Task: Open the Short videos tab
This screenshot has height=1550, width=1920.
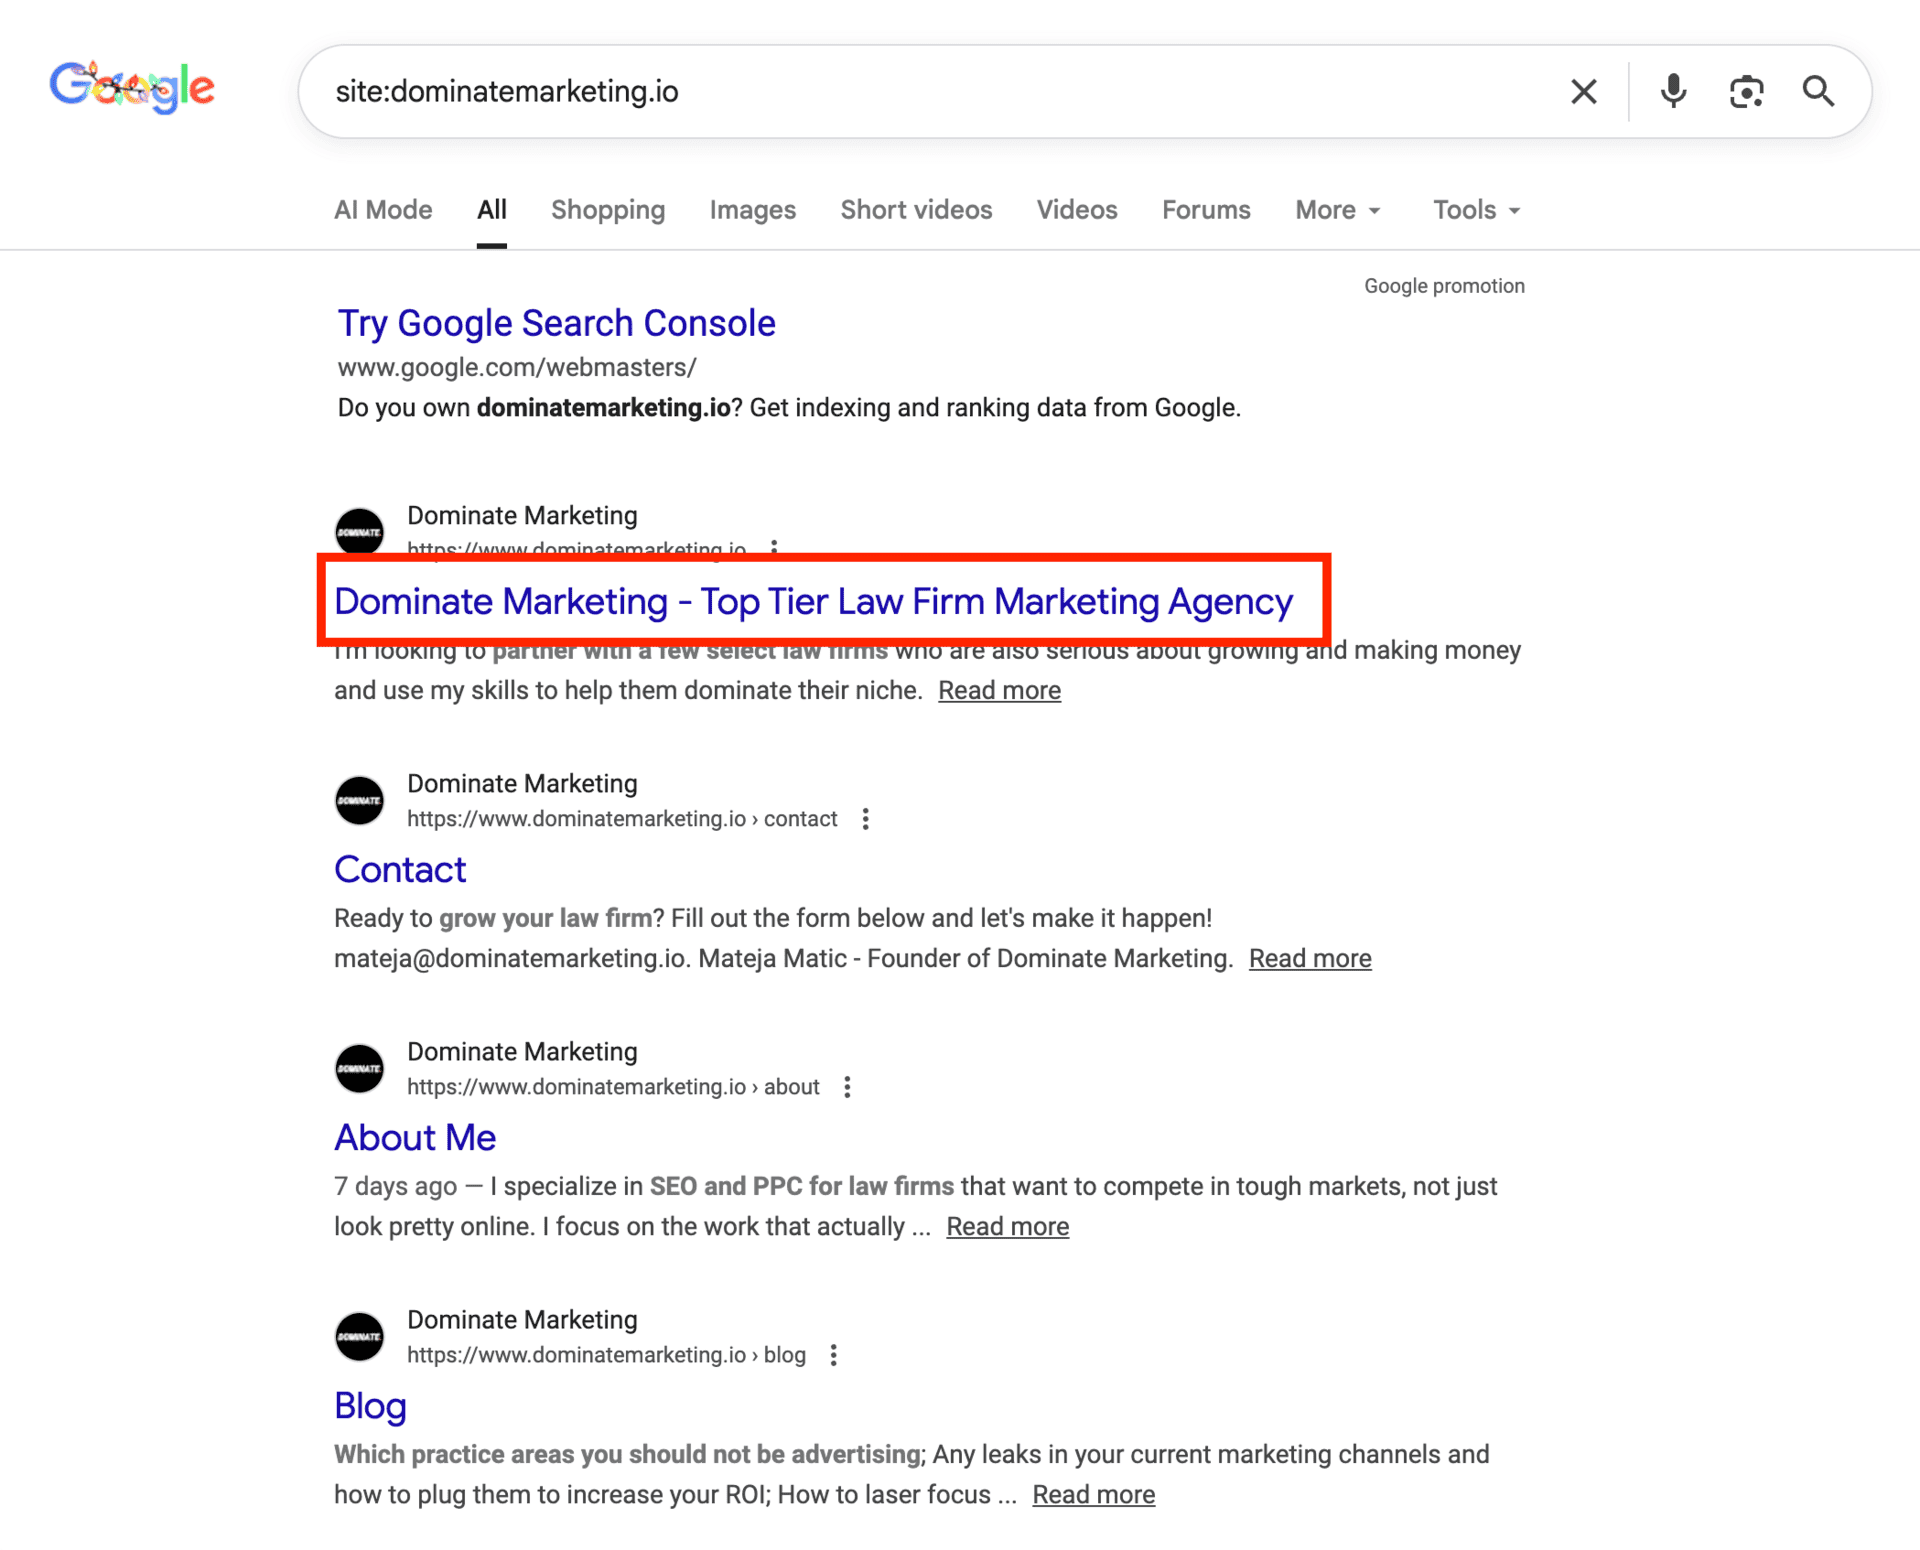Action: tap(916, 210)
